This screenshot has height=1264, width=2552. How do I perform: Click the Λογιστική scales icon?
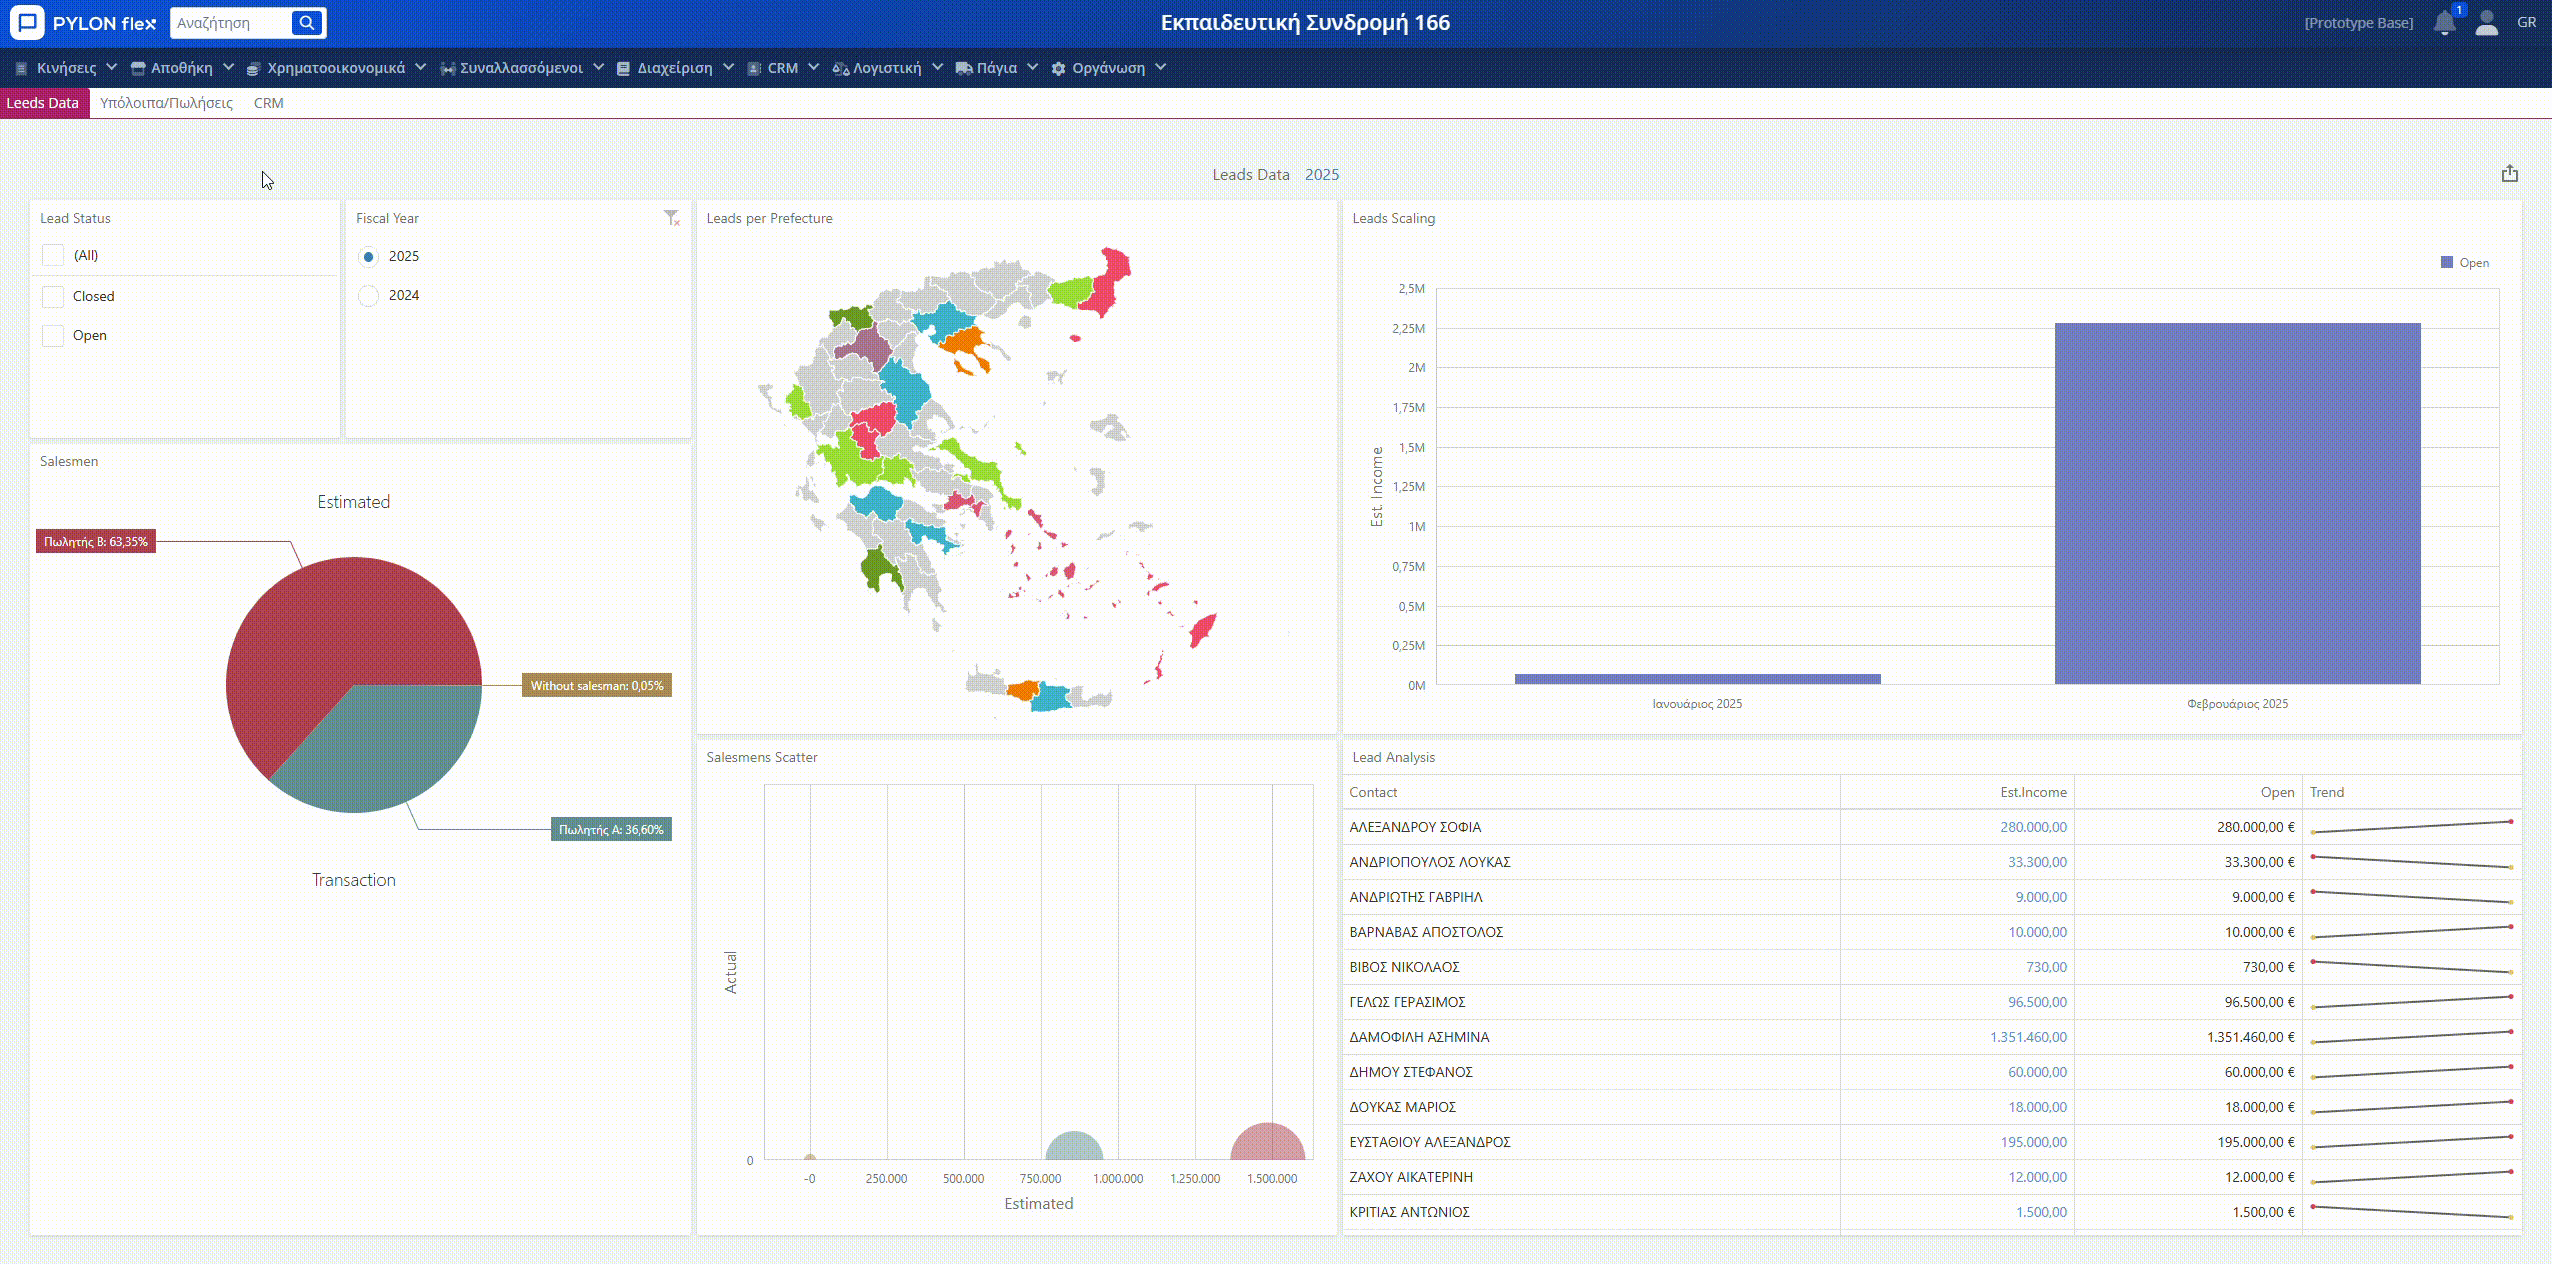(840, 68)
